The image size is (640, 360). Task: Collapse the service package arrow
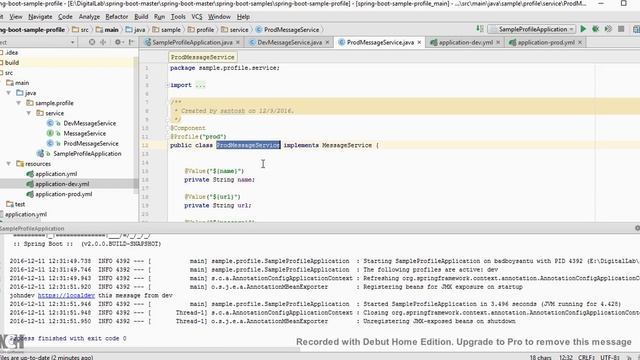(29, 113)
